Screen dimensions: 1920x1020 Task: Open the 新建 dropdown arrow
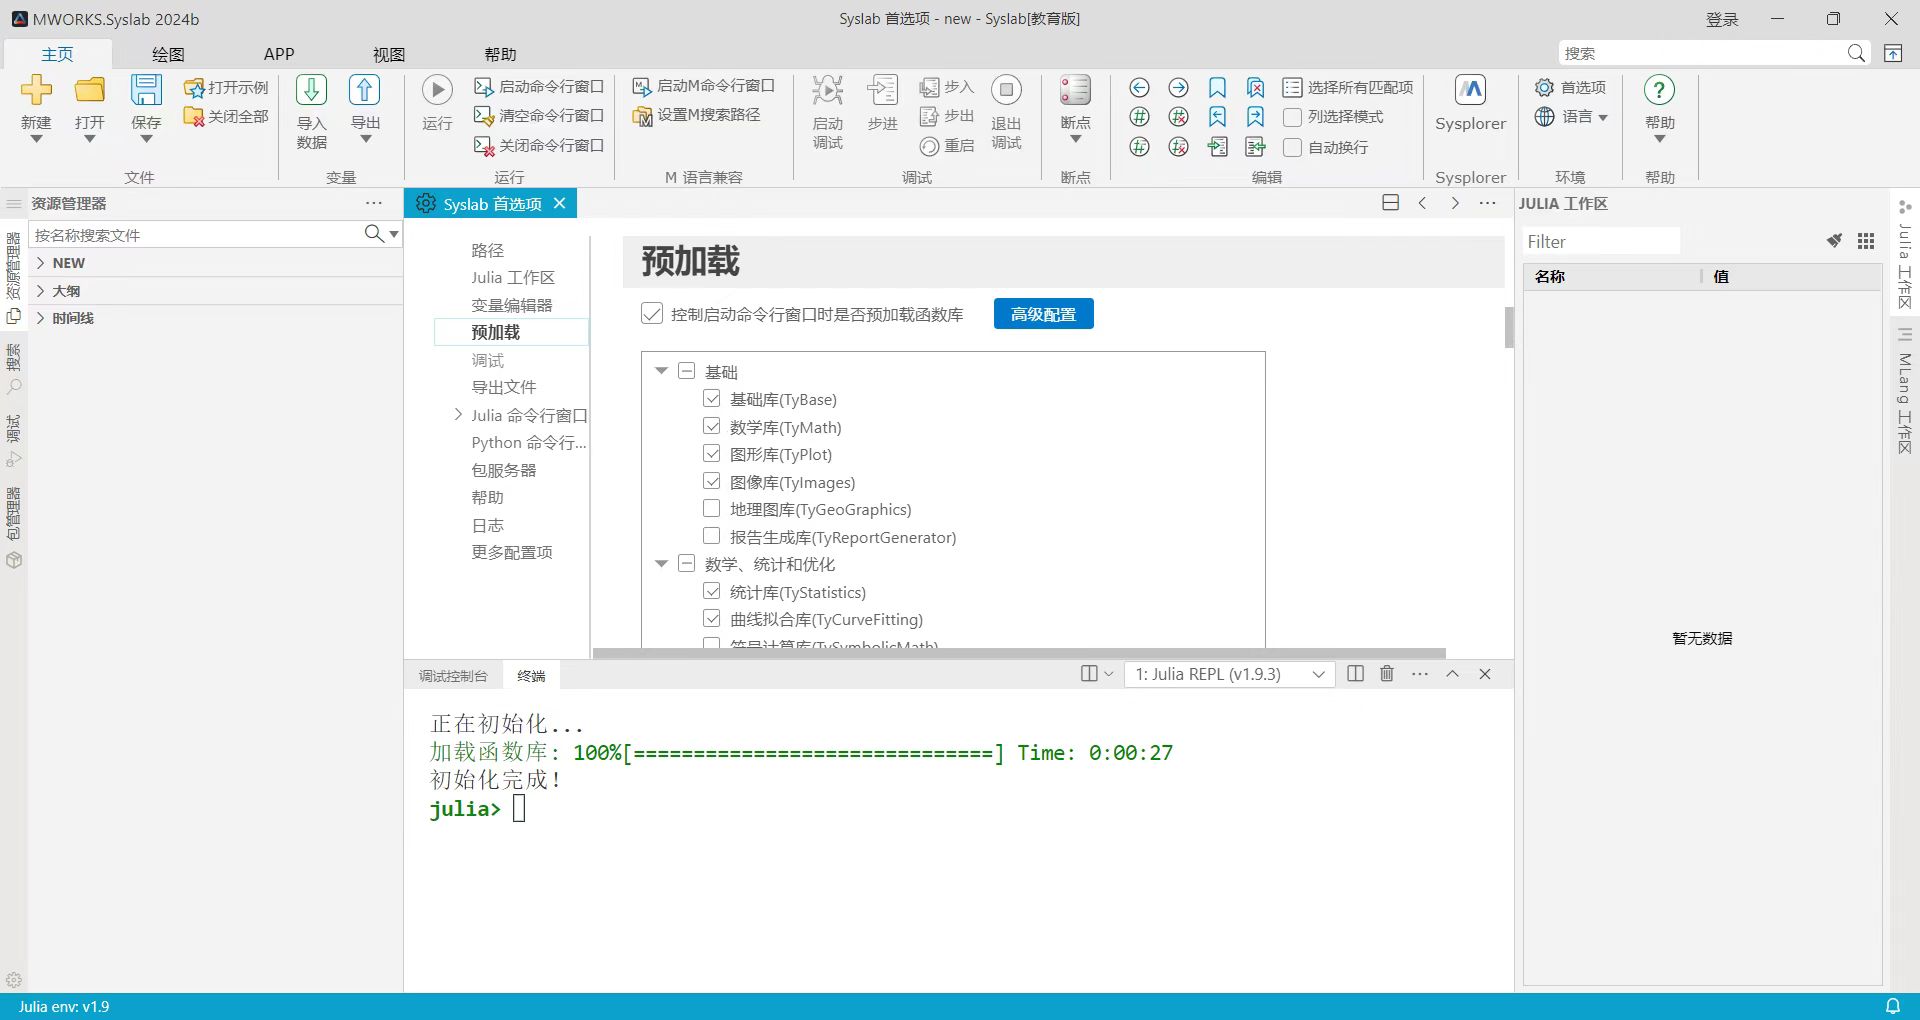[36, 139]
